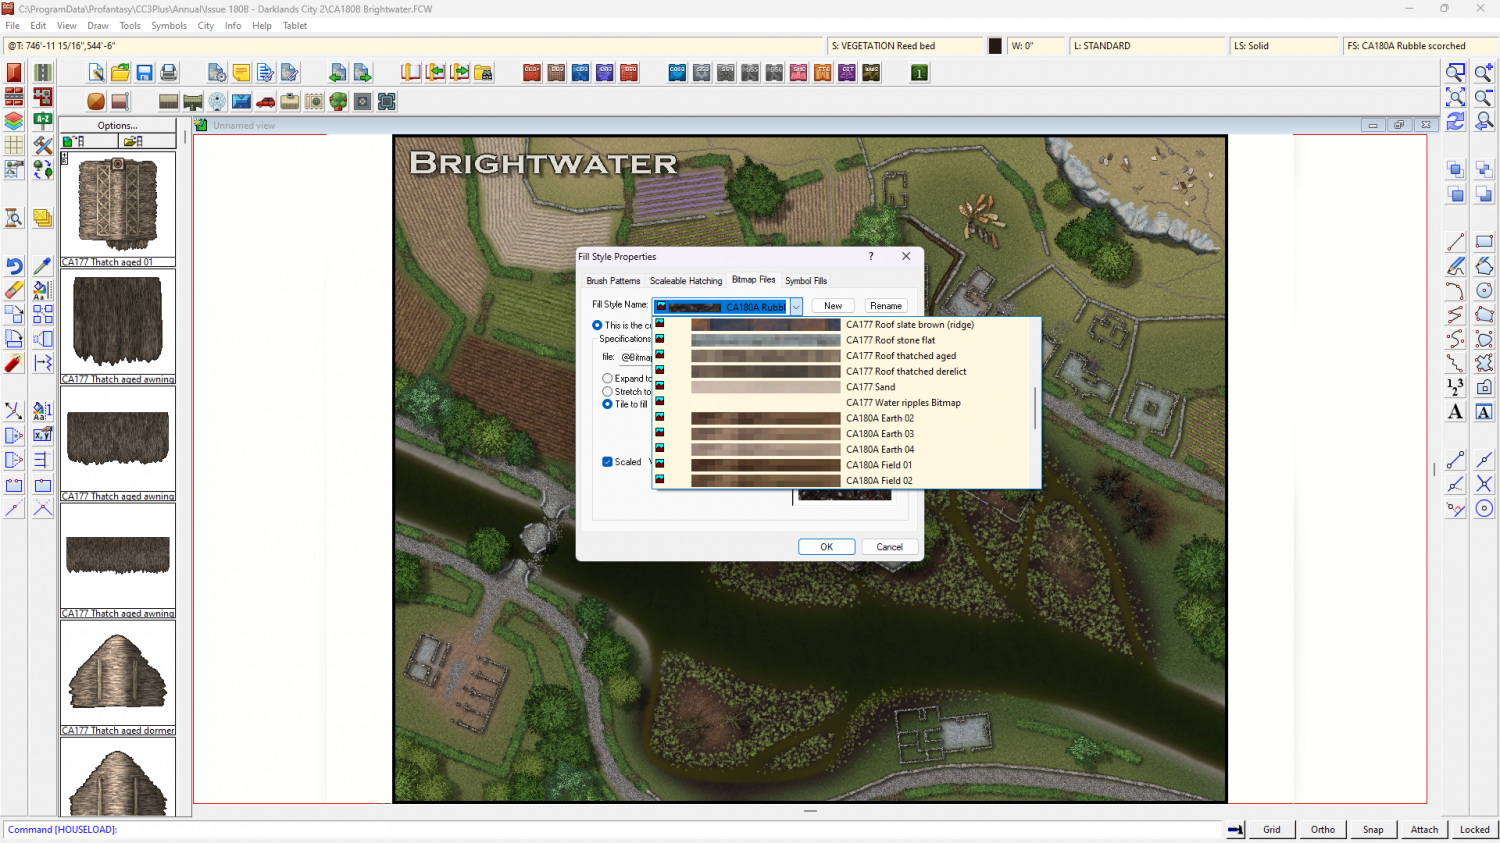Select the Rectangle box tool

pyautogui.click(x=1484, y=242)
